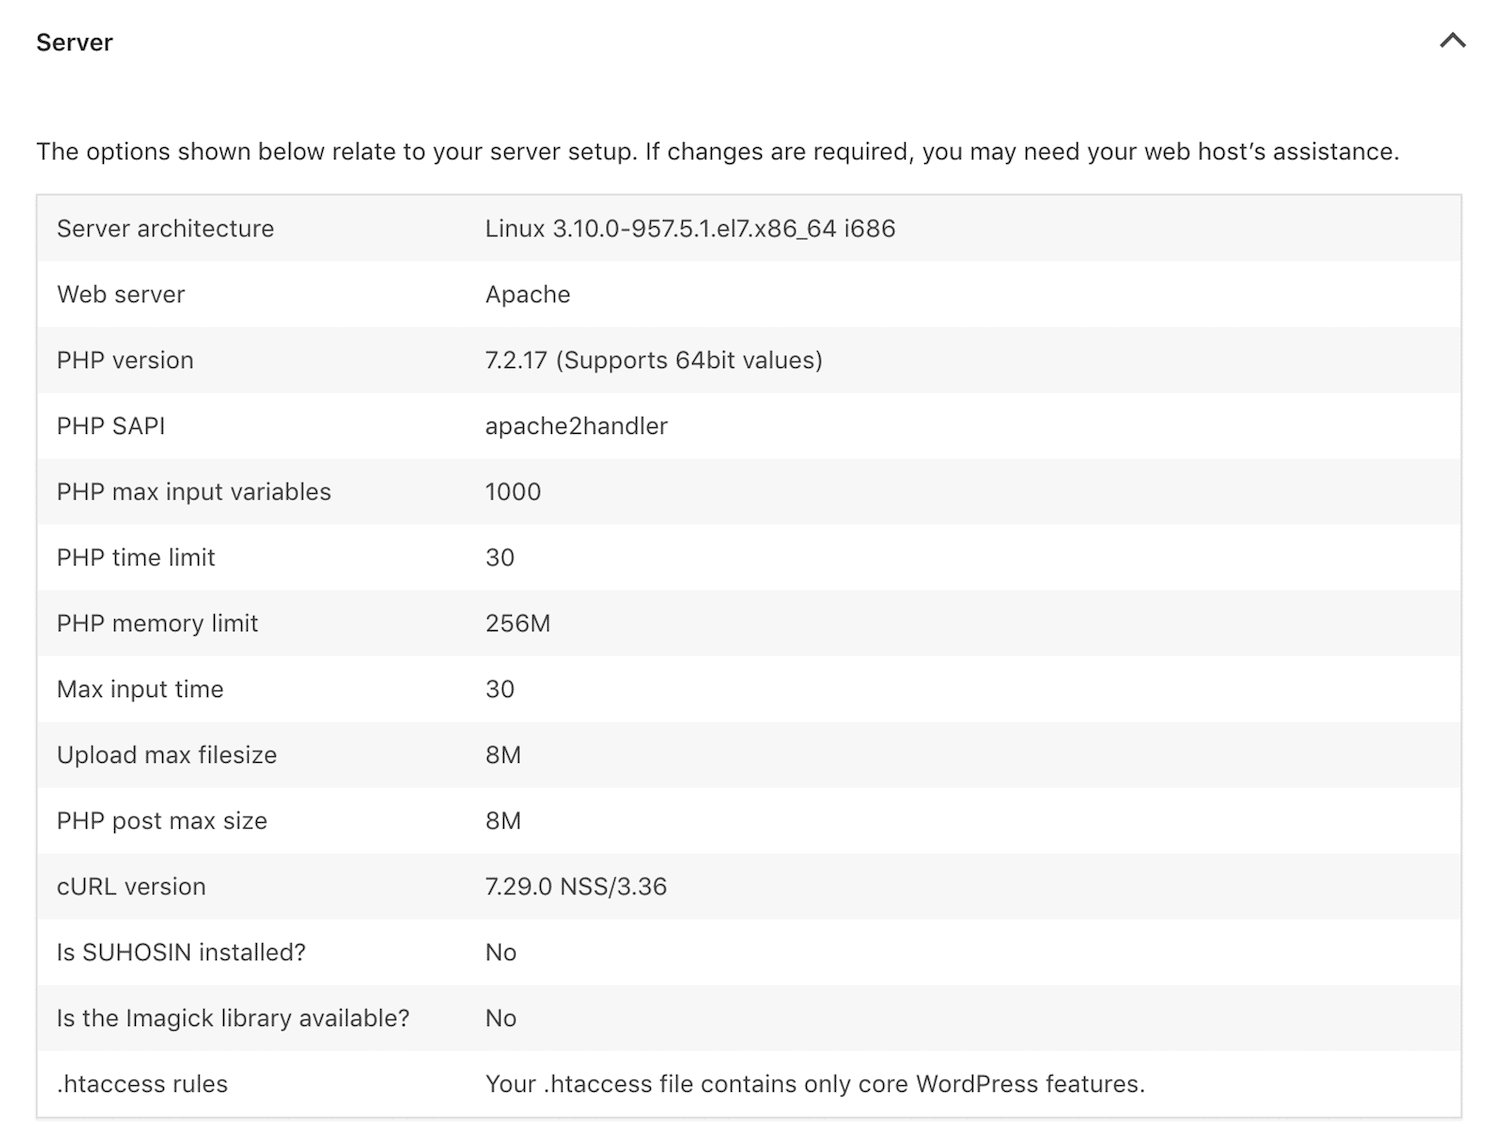This screenshot has width=1500, height=1143.
Task: Click the cURL version 7.29.0 value
Action: tap(575, 886)
